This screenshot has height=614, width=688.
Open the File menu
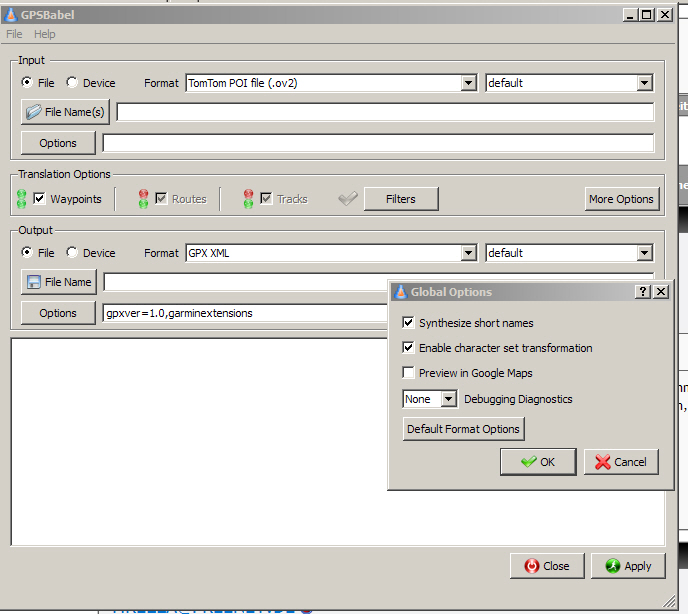tap(14, 34)
